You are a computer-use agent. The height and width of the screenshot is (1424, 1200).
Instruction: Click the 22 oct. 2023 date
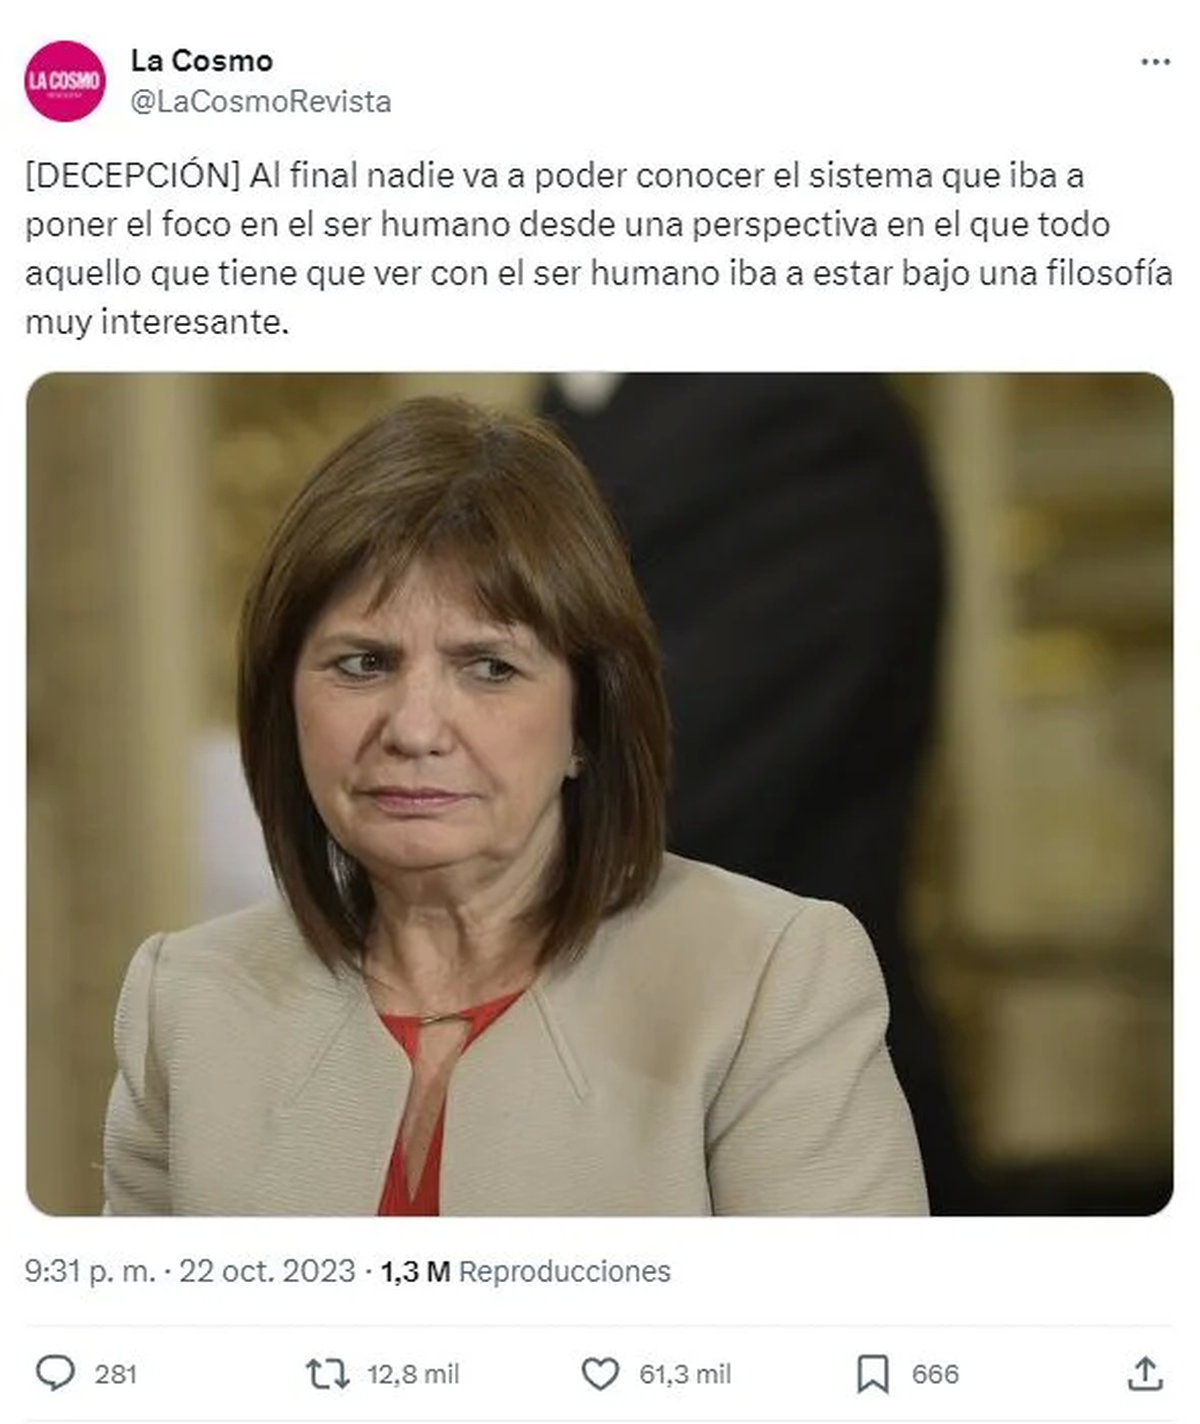tap(267, 1271)
